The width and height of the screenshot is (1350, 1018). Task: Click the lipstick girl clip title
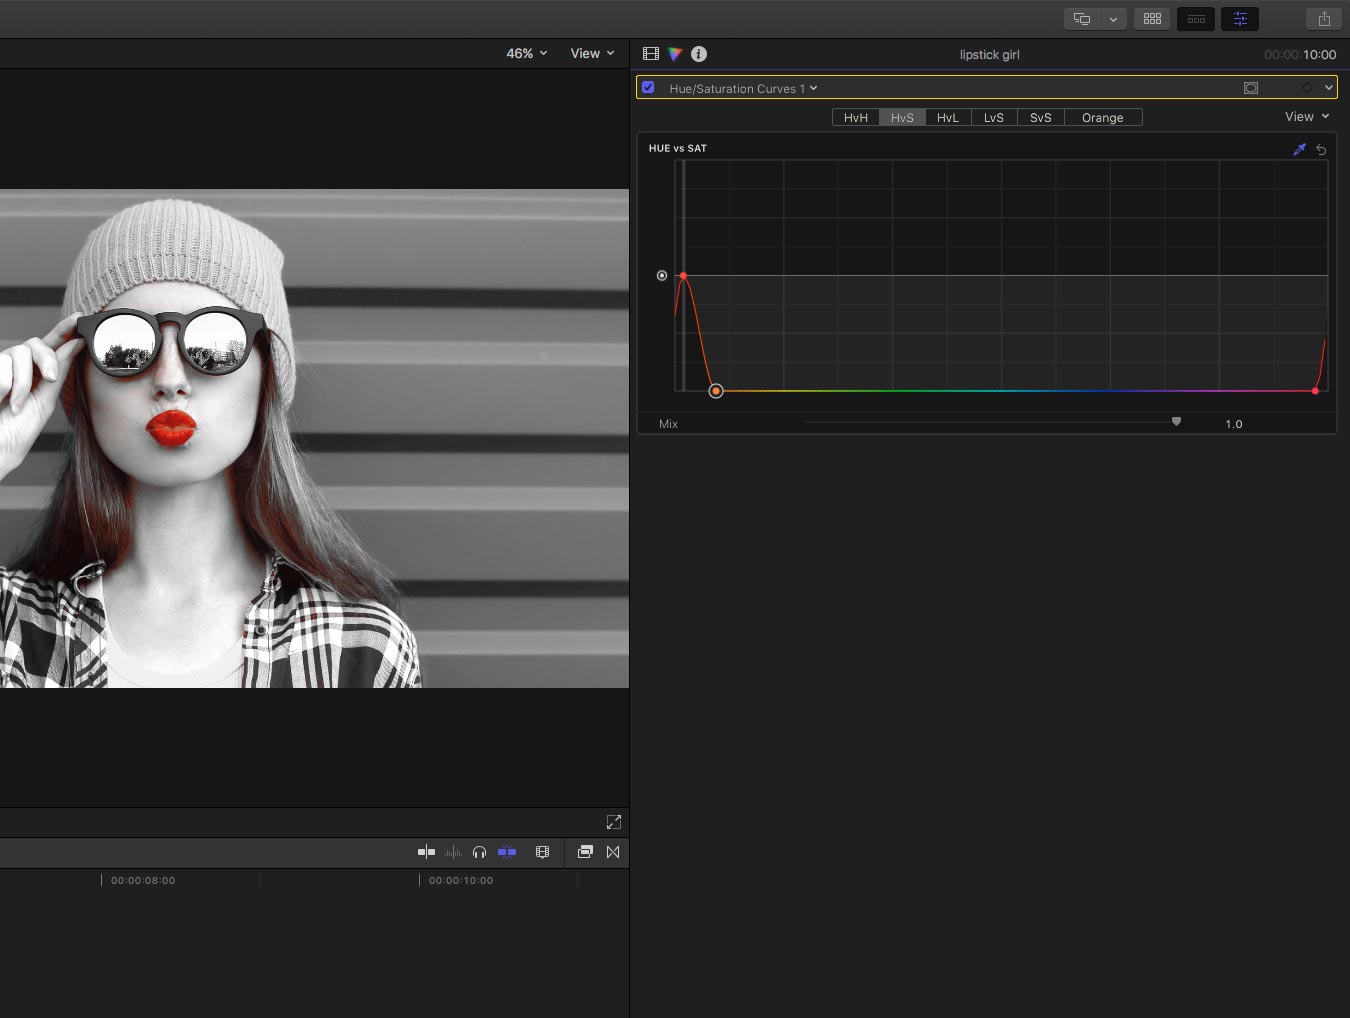pos(989,55)
